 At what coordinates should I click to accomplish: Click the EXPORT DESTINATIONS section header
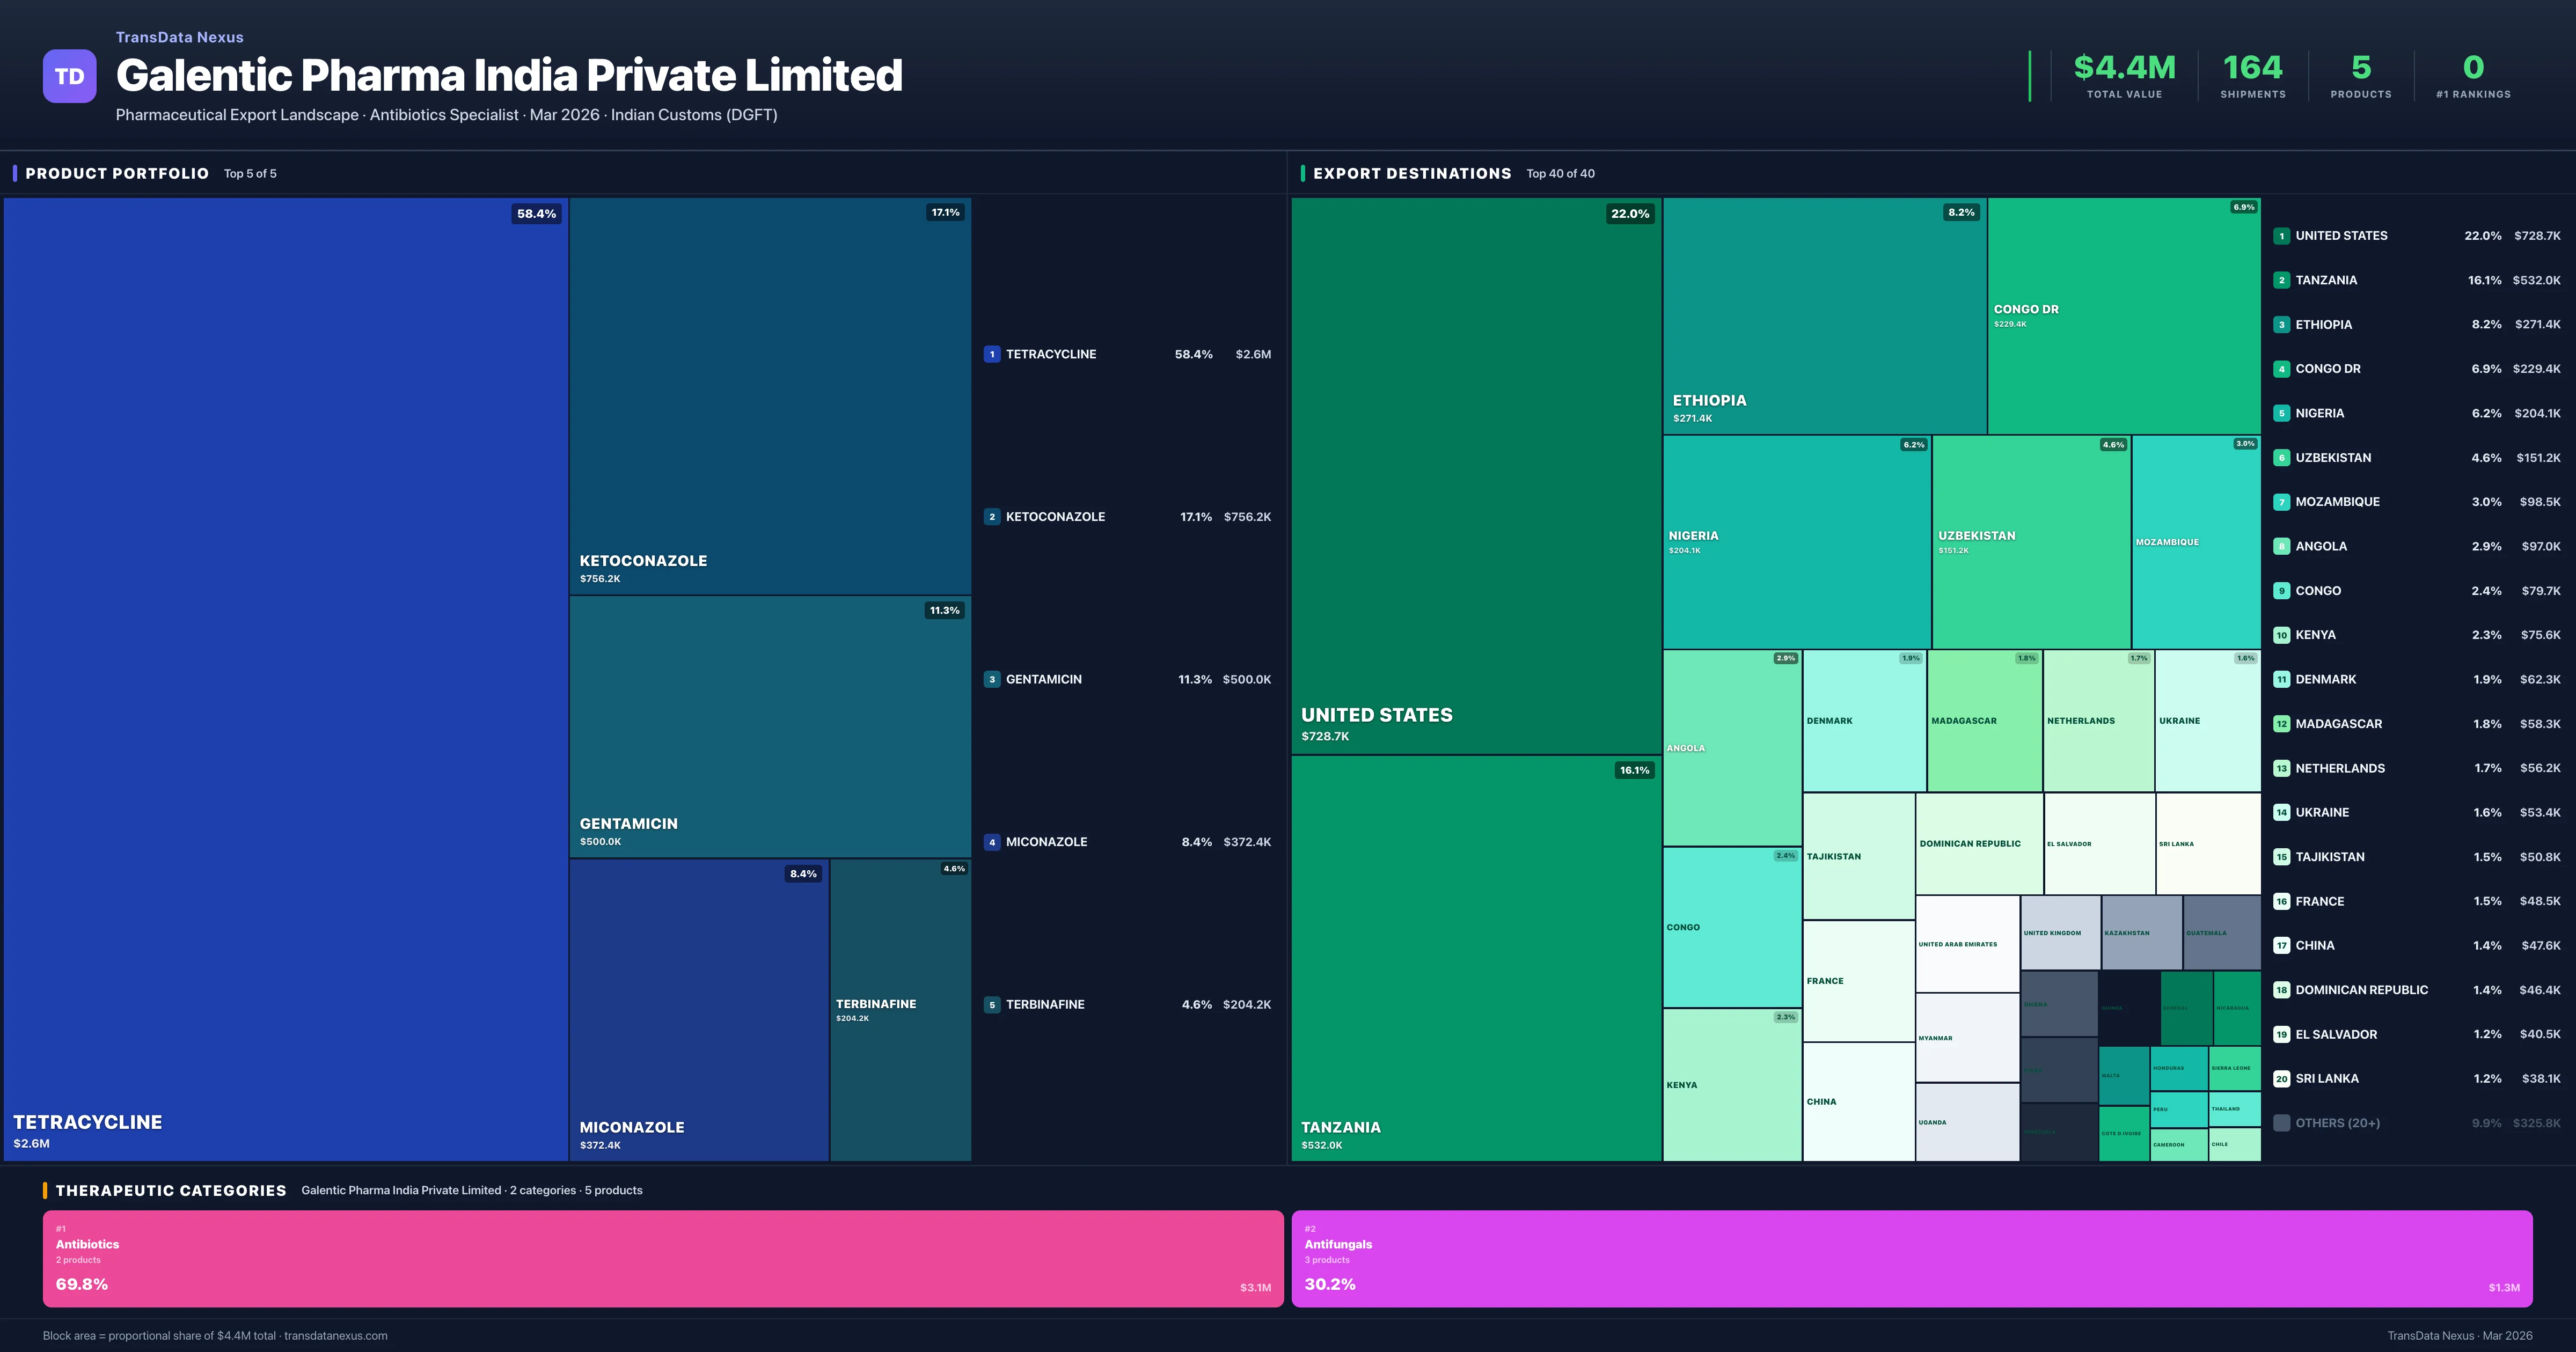(1414, 173)
